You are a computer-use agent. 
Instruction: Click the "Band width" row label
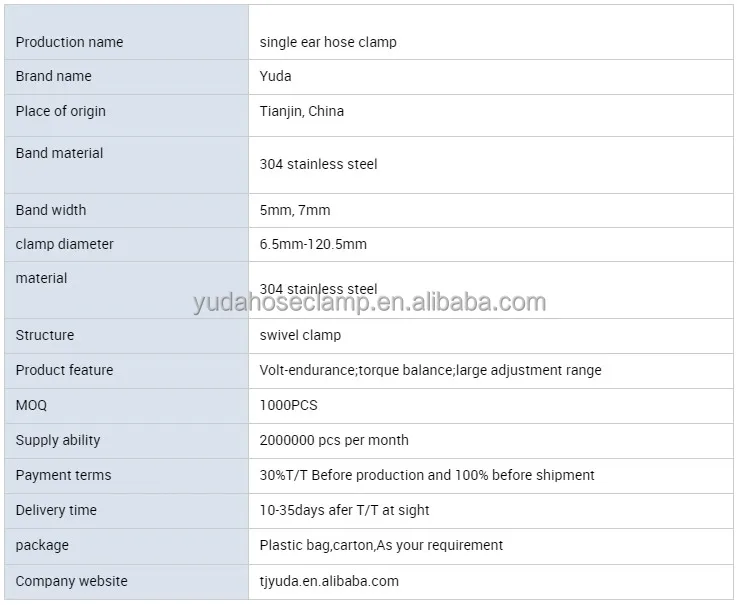click(51, 210)
